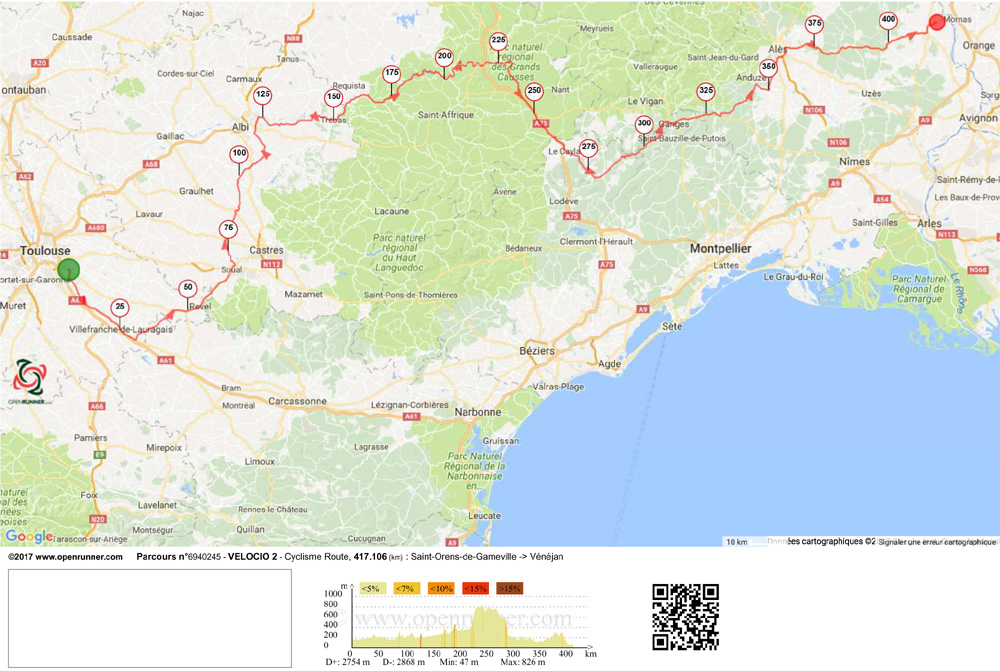Select the 375 km route marker
1000x671 pixels.
pyautogui.click(x=814, y=24)
